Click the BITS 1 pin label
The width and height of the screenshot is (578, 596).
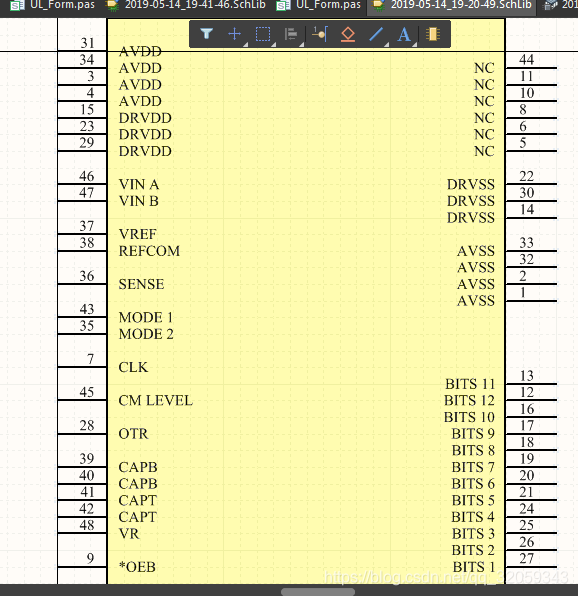tap(474, 567)
